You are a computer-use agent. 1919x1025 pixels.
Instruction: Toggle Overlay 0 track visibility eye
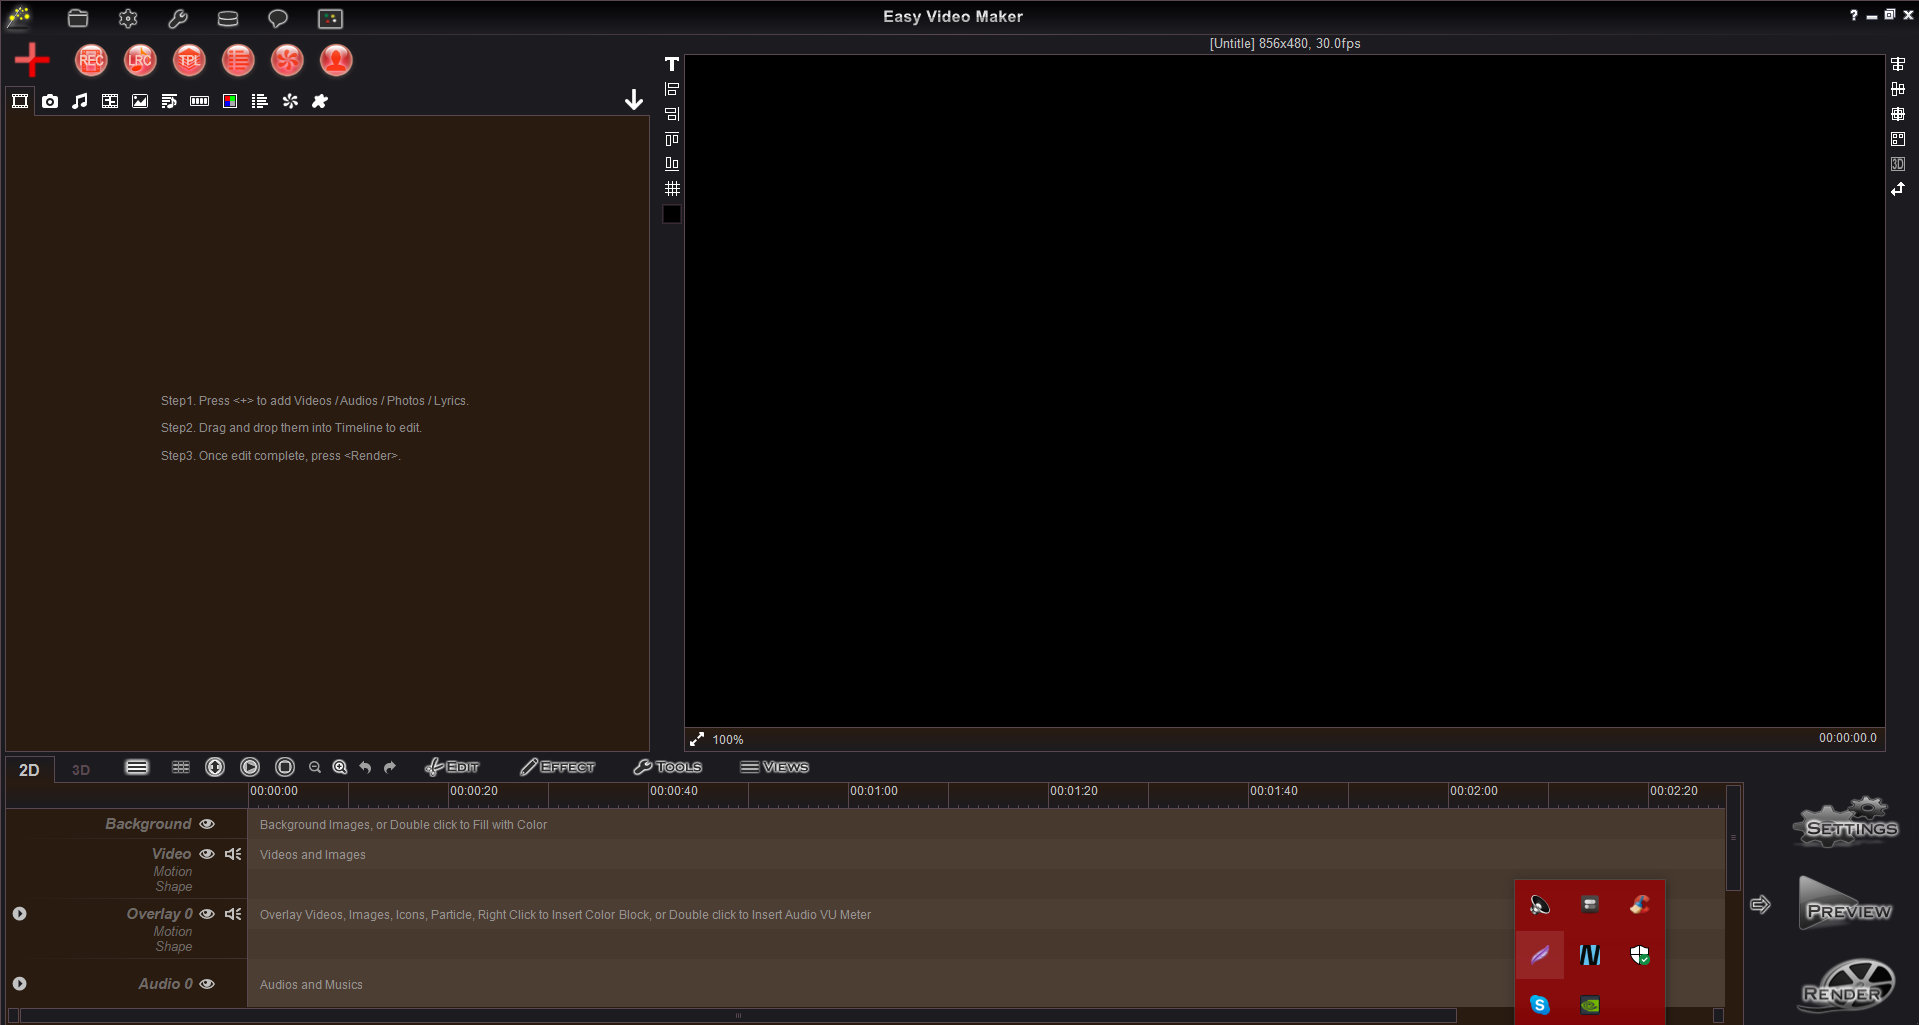tap(207, 914)
